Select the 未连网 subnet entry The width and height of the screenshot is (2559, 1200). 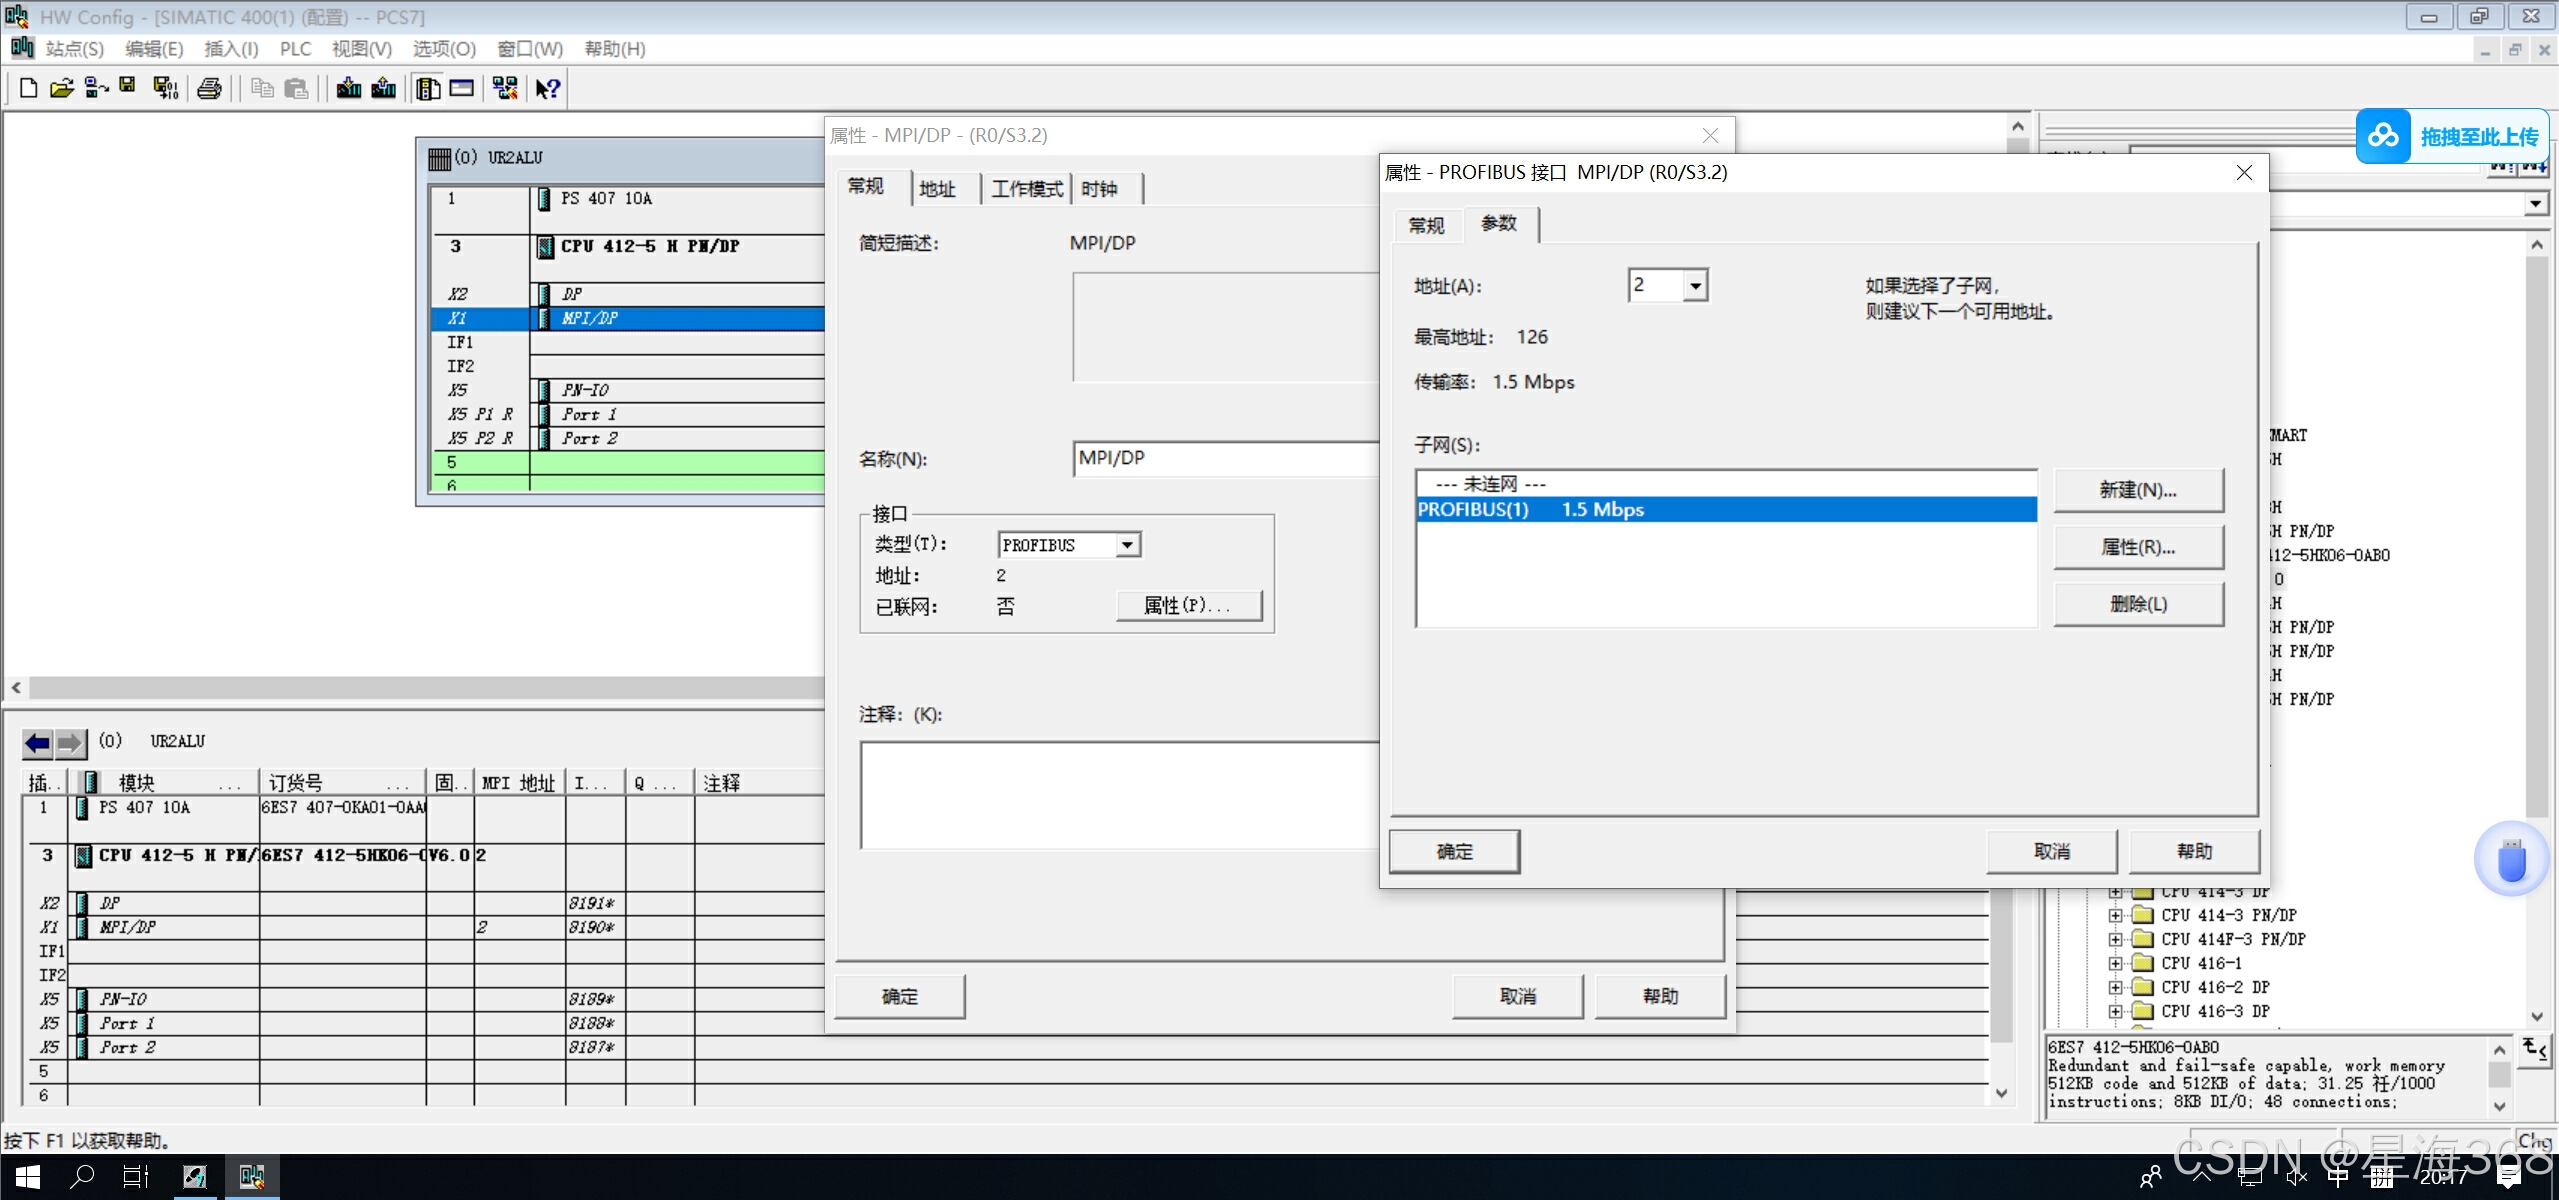[1490, 484]
